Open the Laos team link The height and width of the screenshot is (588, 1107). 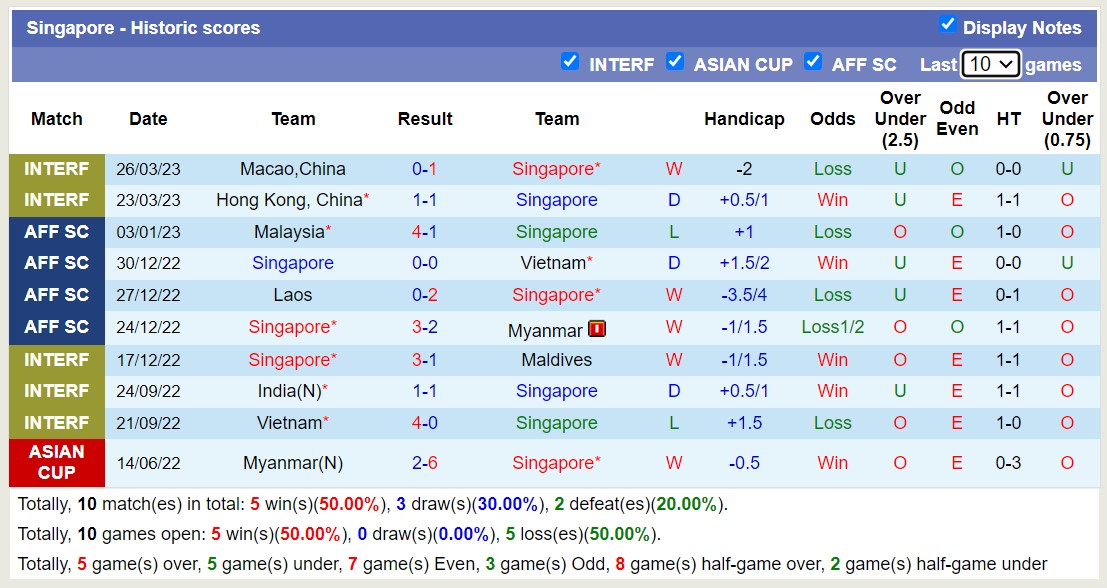(x=293, y=295)
